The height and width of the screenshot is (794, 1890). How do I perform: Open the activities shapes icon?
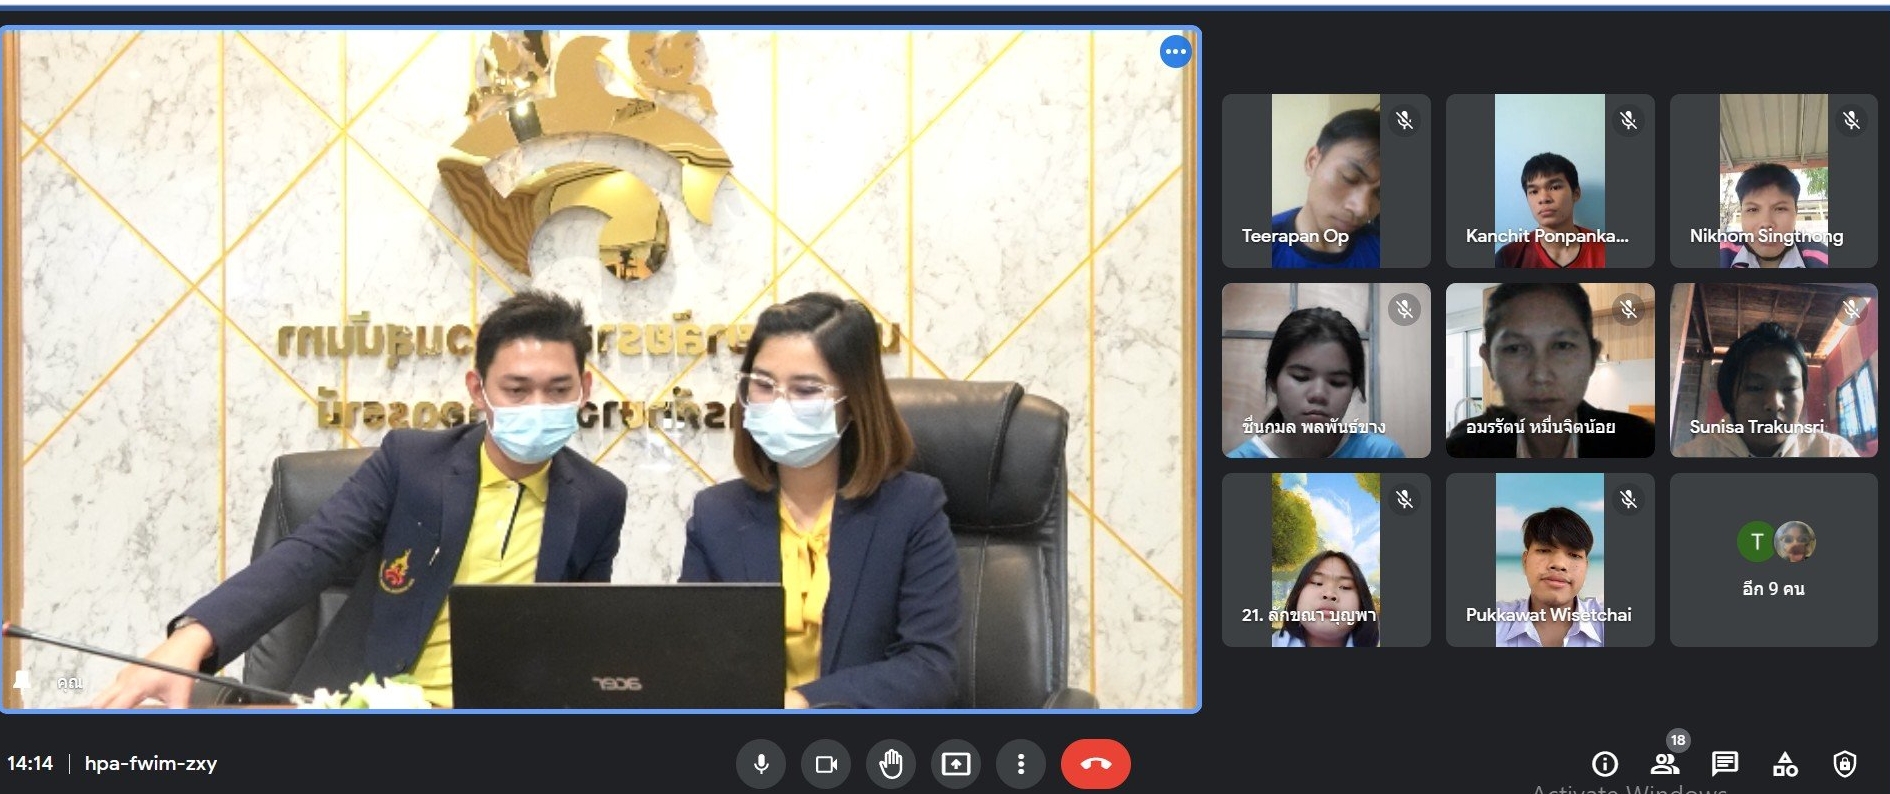pos(1785,764)
